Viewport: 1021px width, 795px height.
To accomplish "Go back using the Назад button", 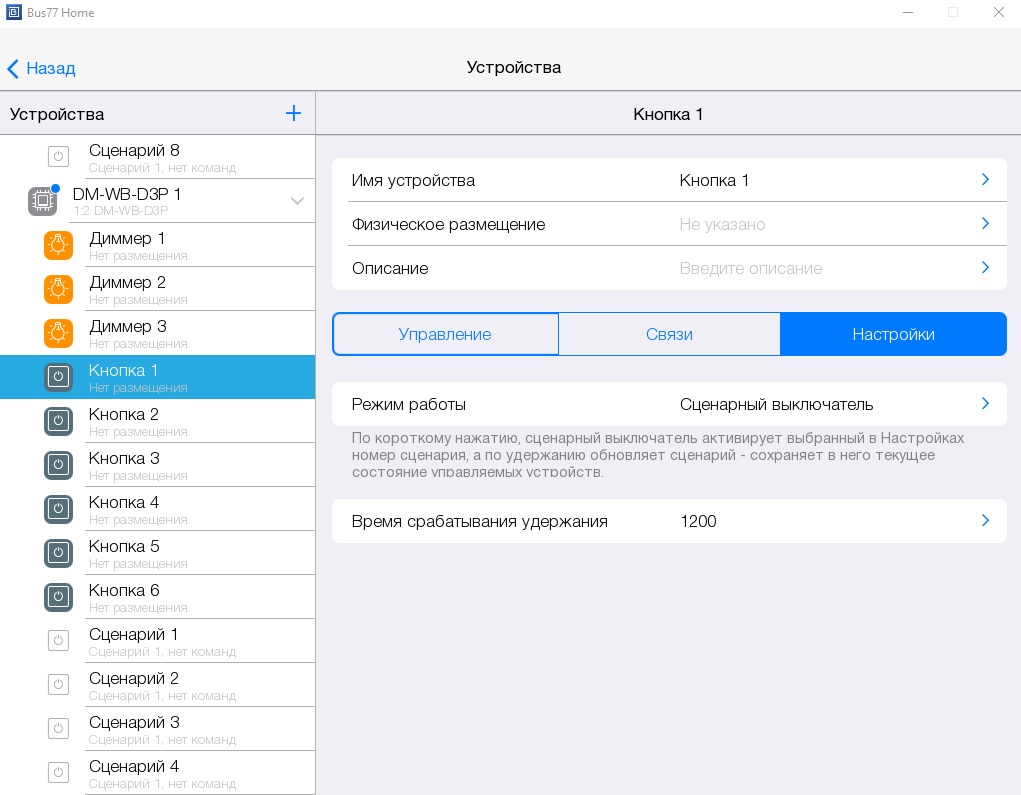I will coord(42,68).
